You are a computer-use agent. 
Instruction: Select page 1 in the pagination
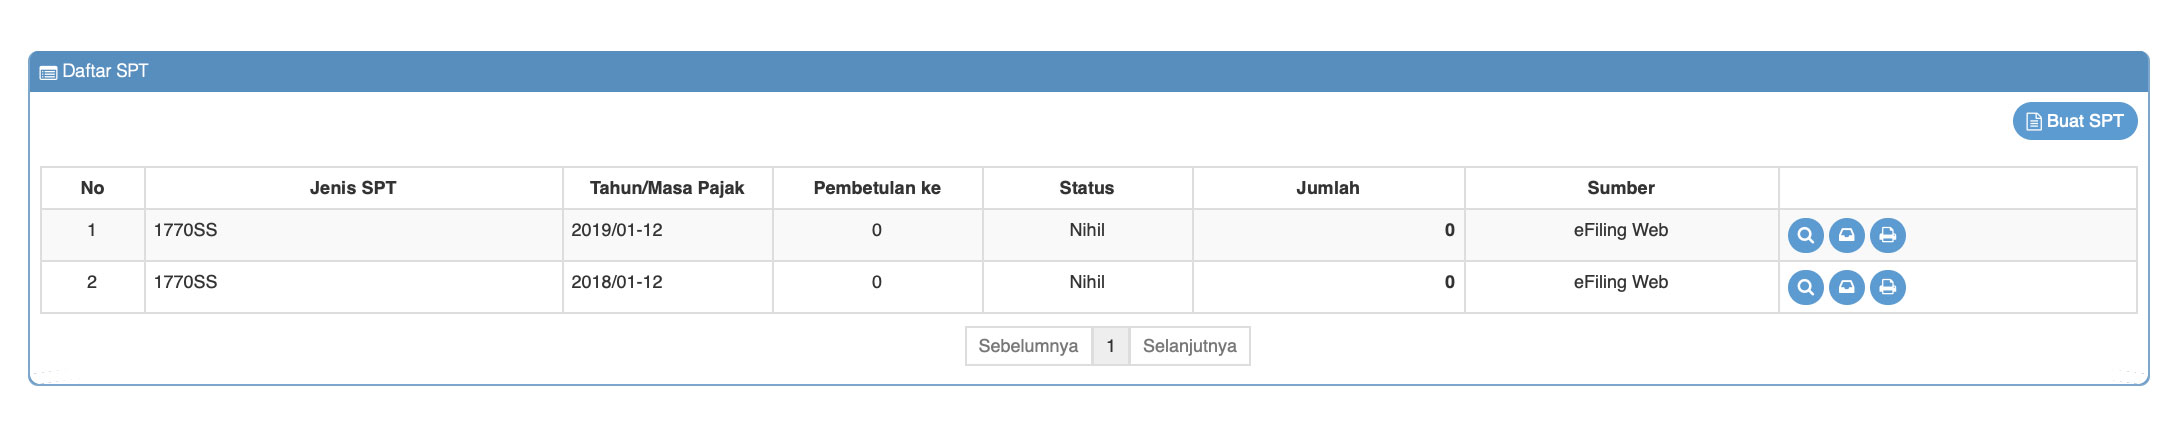click(x=1110, y=346)
